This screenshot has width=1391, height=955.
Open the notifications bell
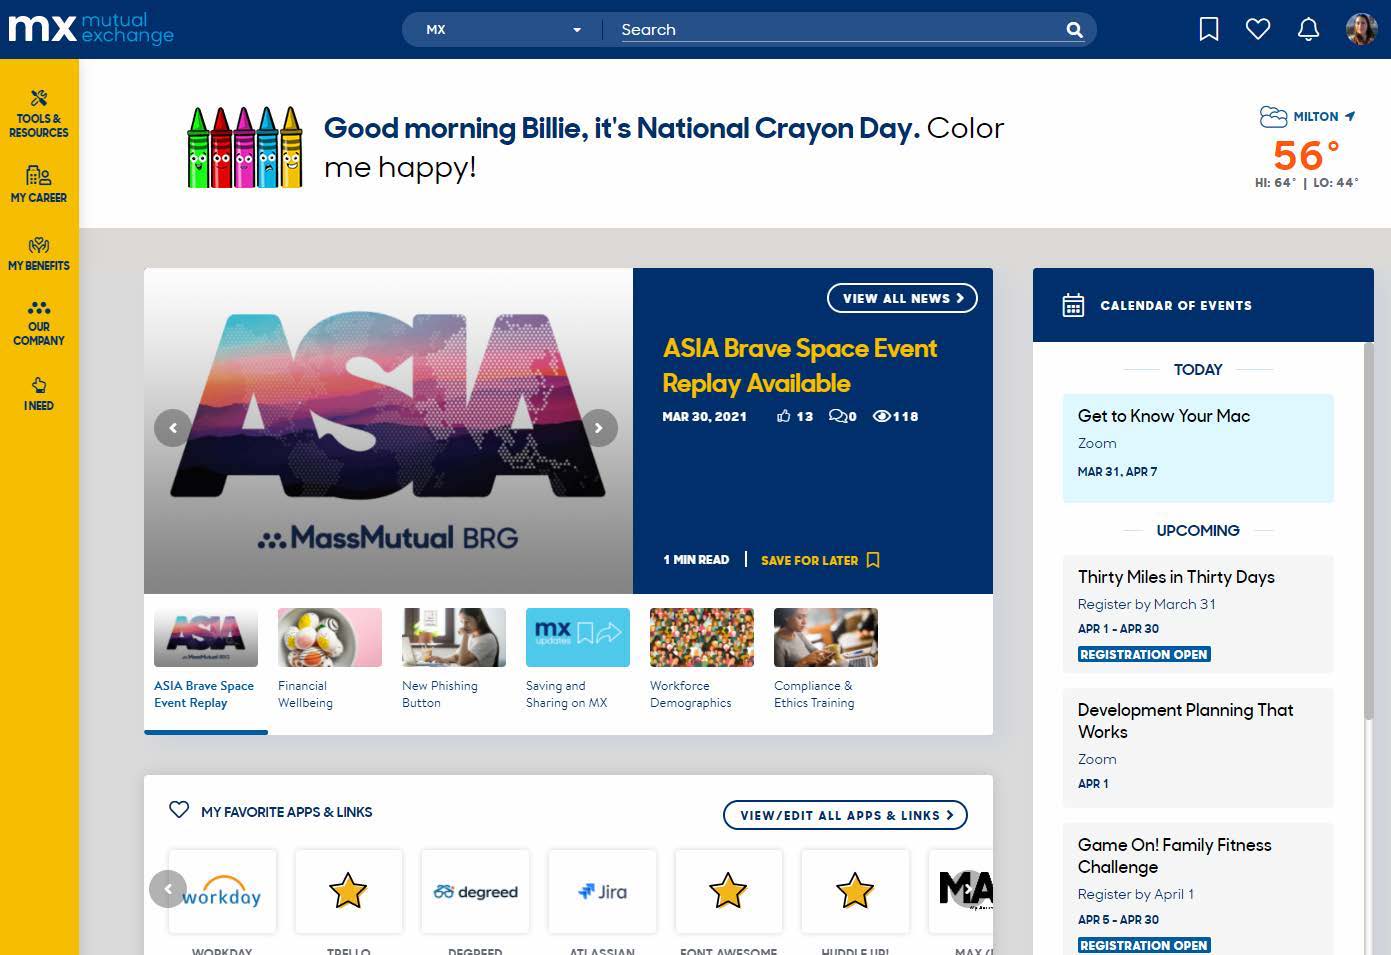click(1308, 30)
